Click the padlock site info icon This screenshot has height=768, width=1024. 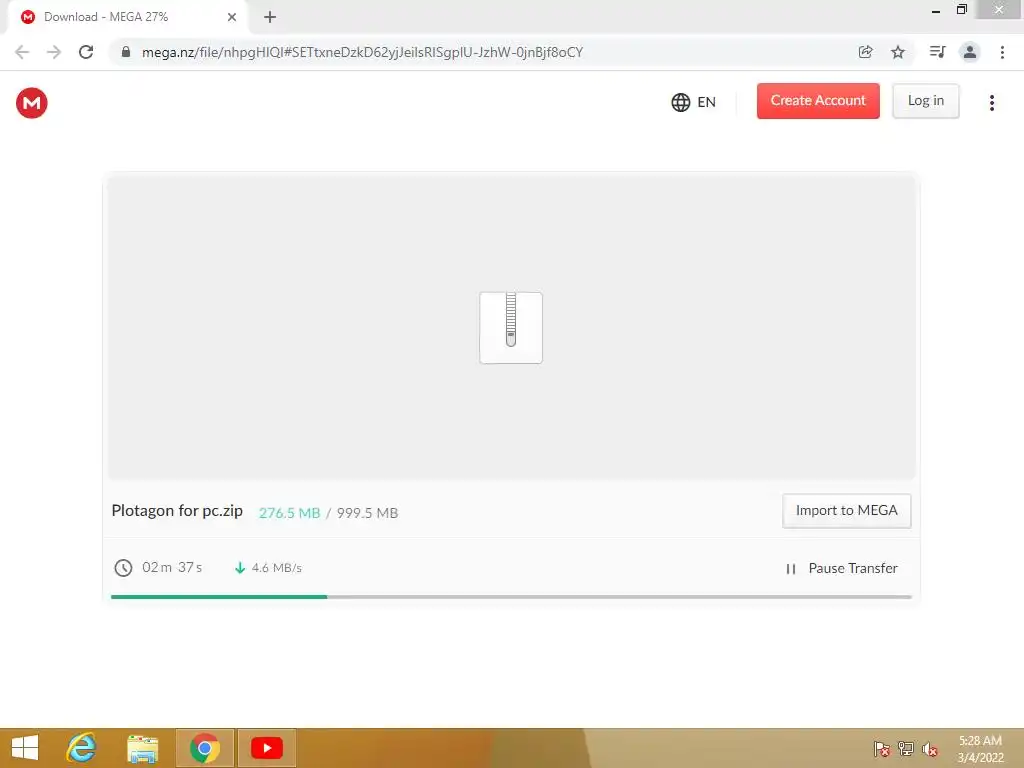(126, 52)
